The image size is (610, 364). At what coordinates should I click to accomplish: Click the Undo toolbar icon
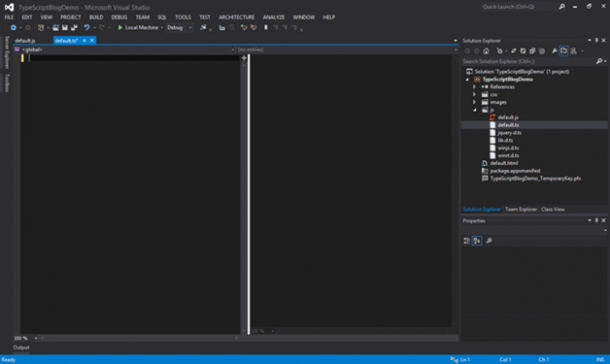(x=87, y=28)
